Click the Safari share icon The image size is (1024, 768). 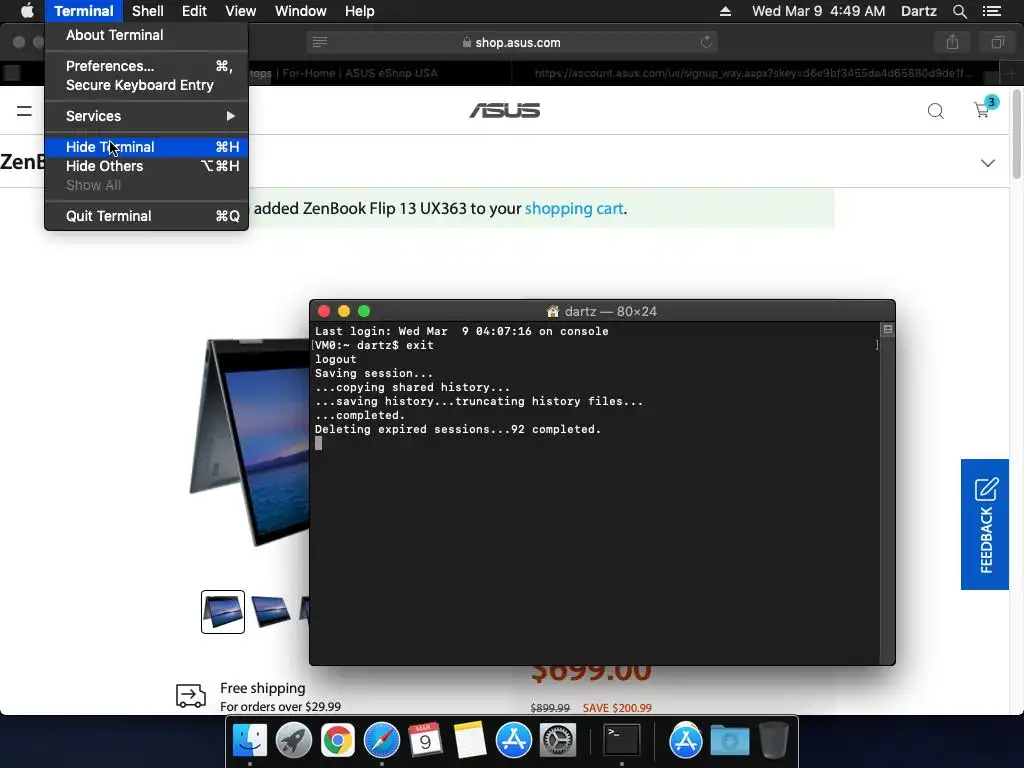click(x=952, y=42)
